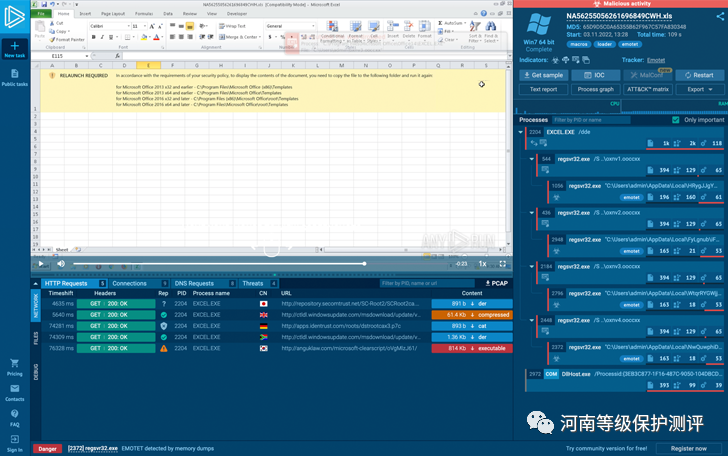Screen dimensions: 728x456
Task: Open Public tasks in the sidebar
Action: (14, 75)
